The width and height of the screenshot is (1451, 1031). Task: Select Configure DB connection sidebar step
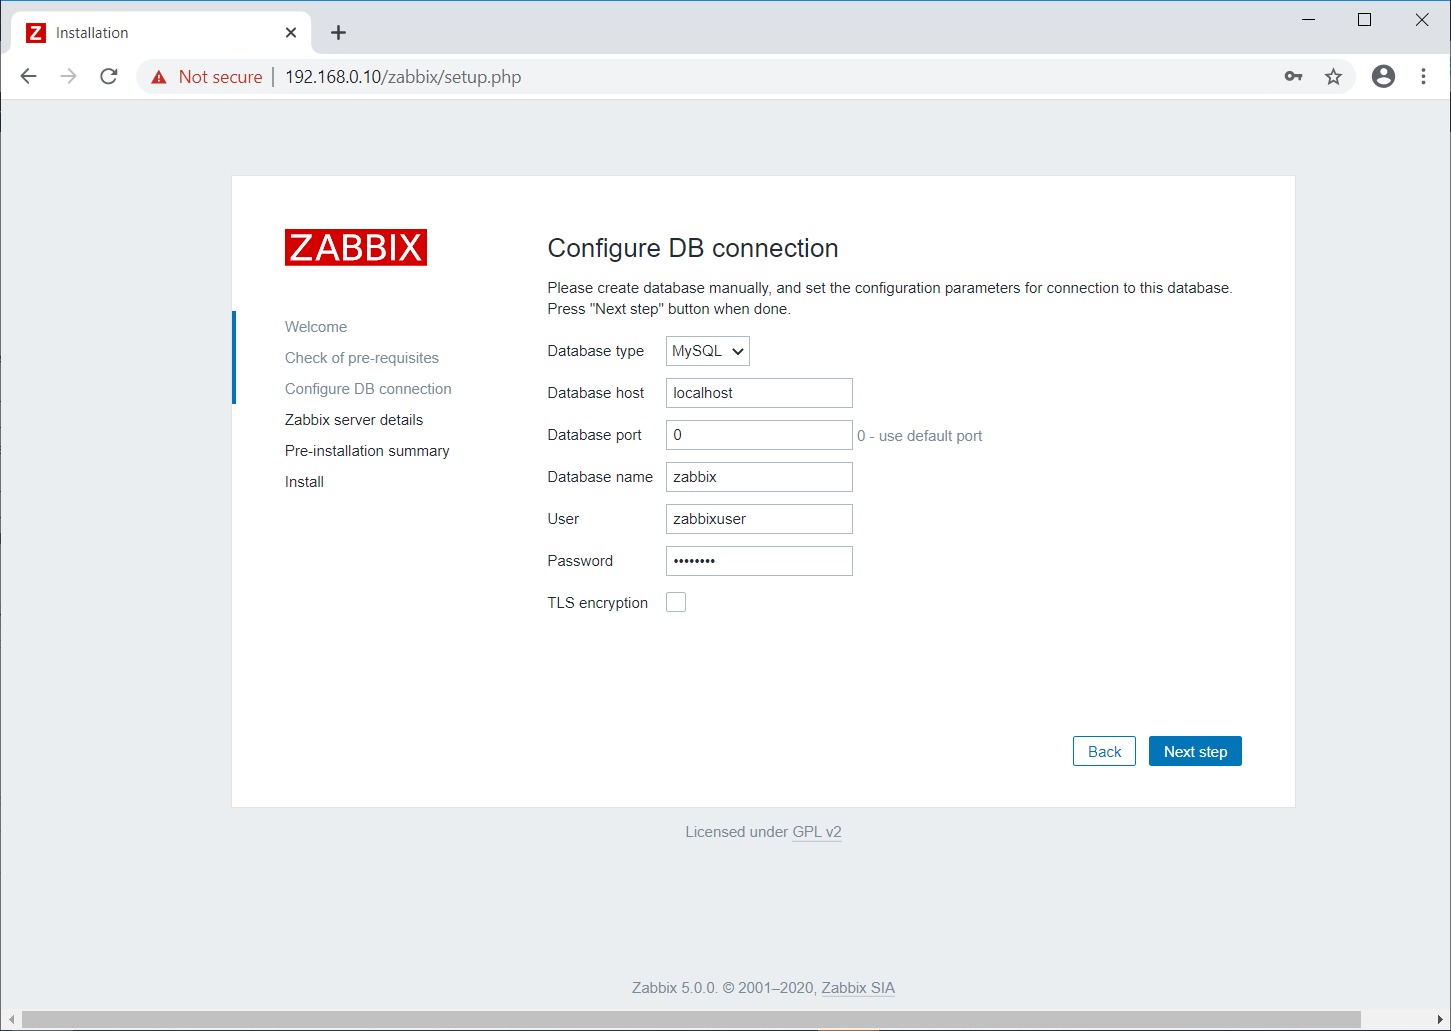[368, 389]
